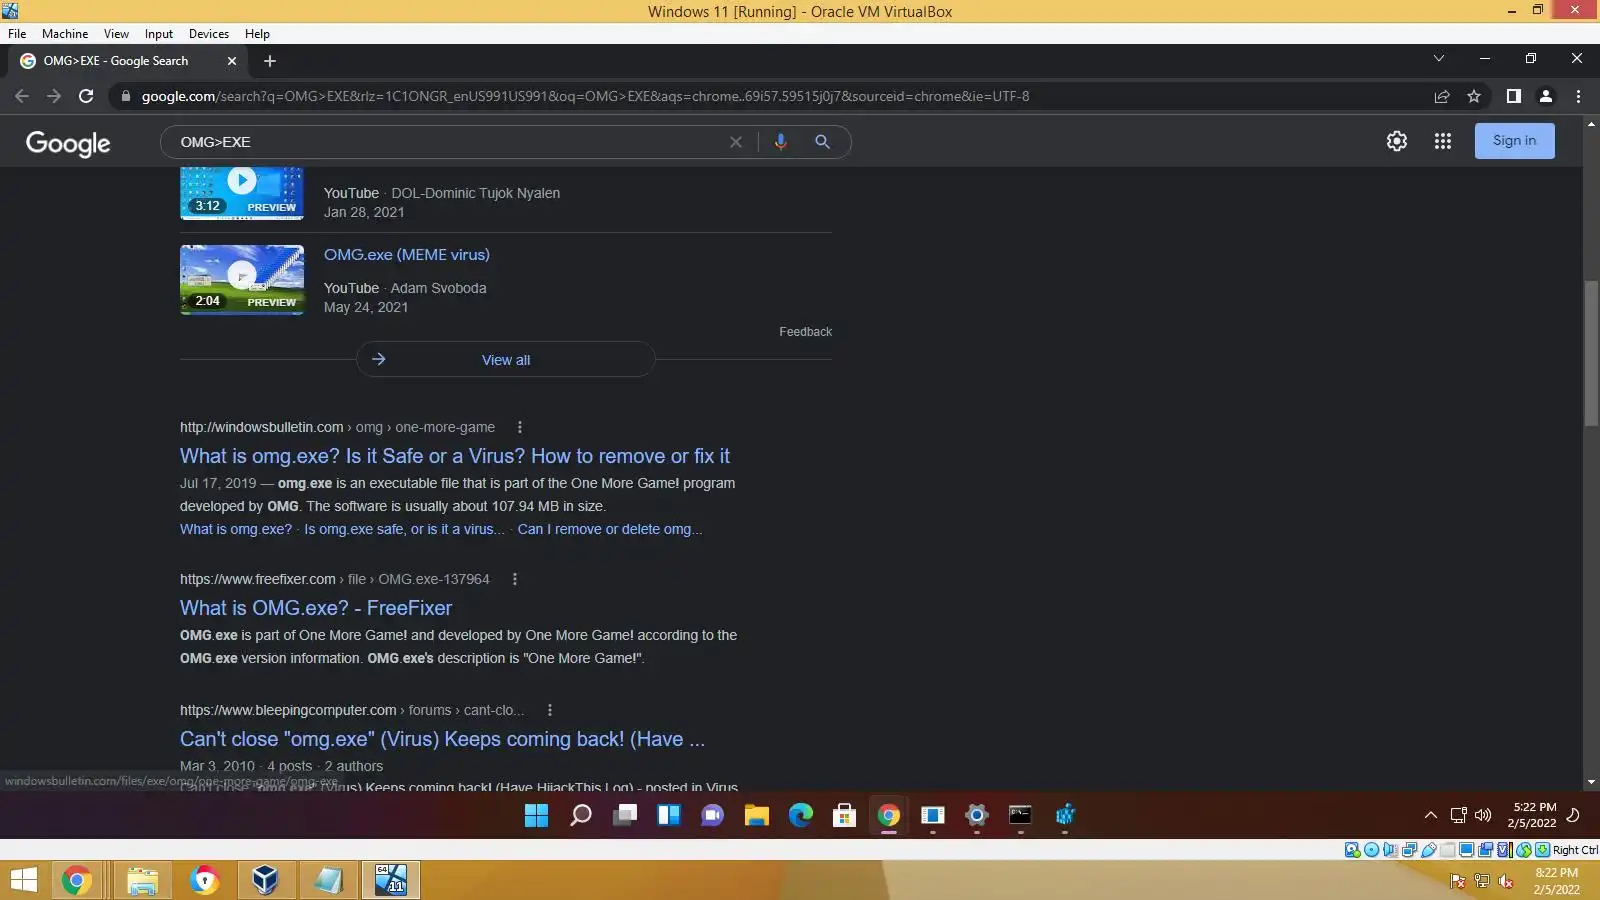Open guest clock showing 5:22 PM
Screen dimensions: 1600x900
(1534, 815)
